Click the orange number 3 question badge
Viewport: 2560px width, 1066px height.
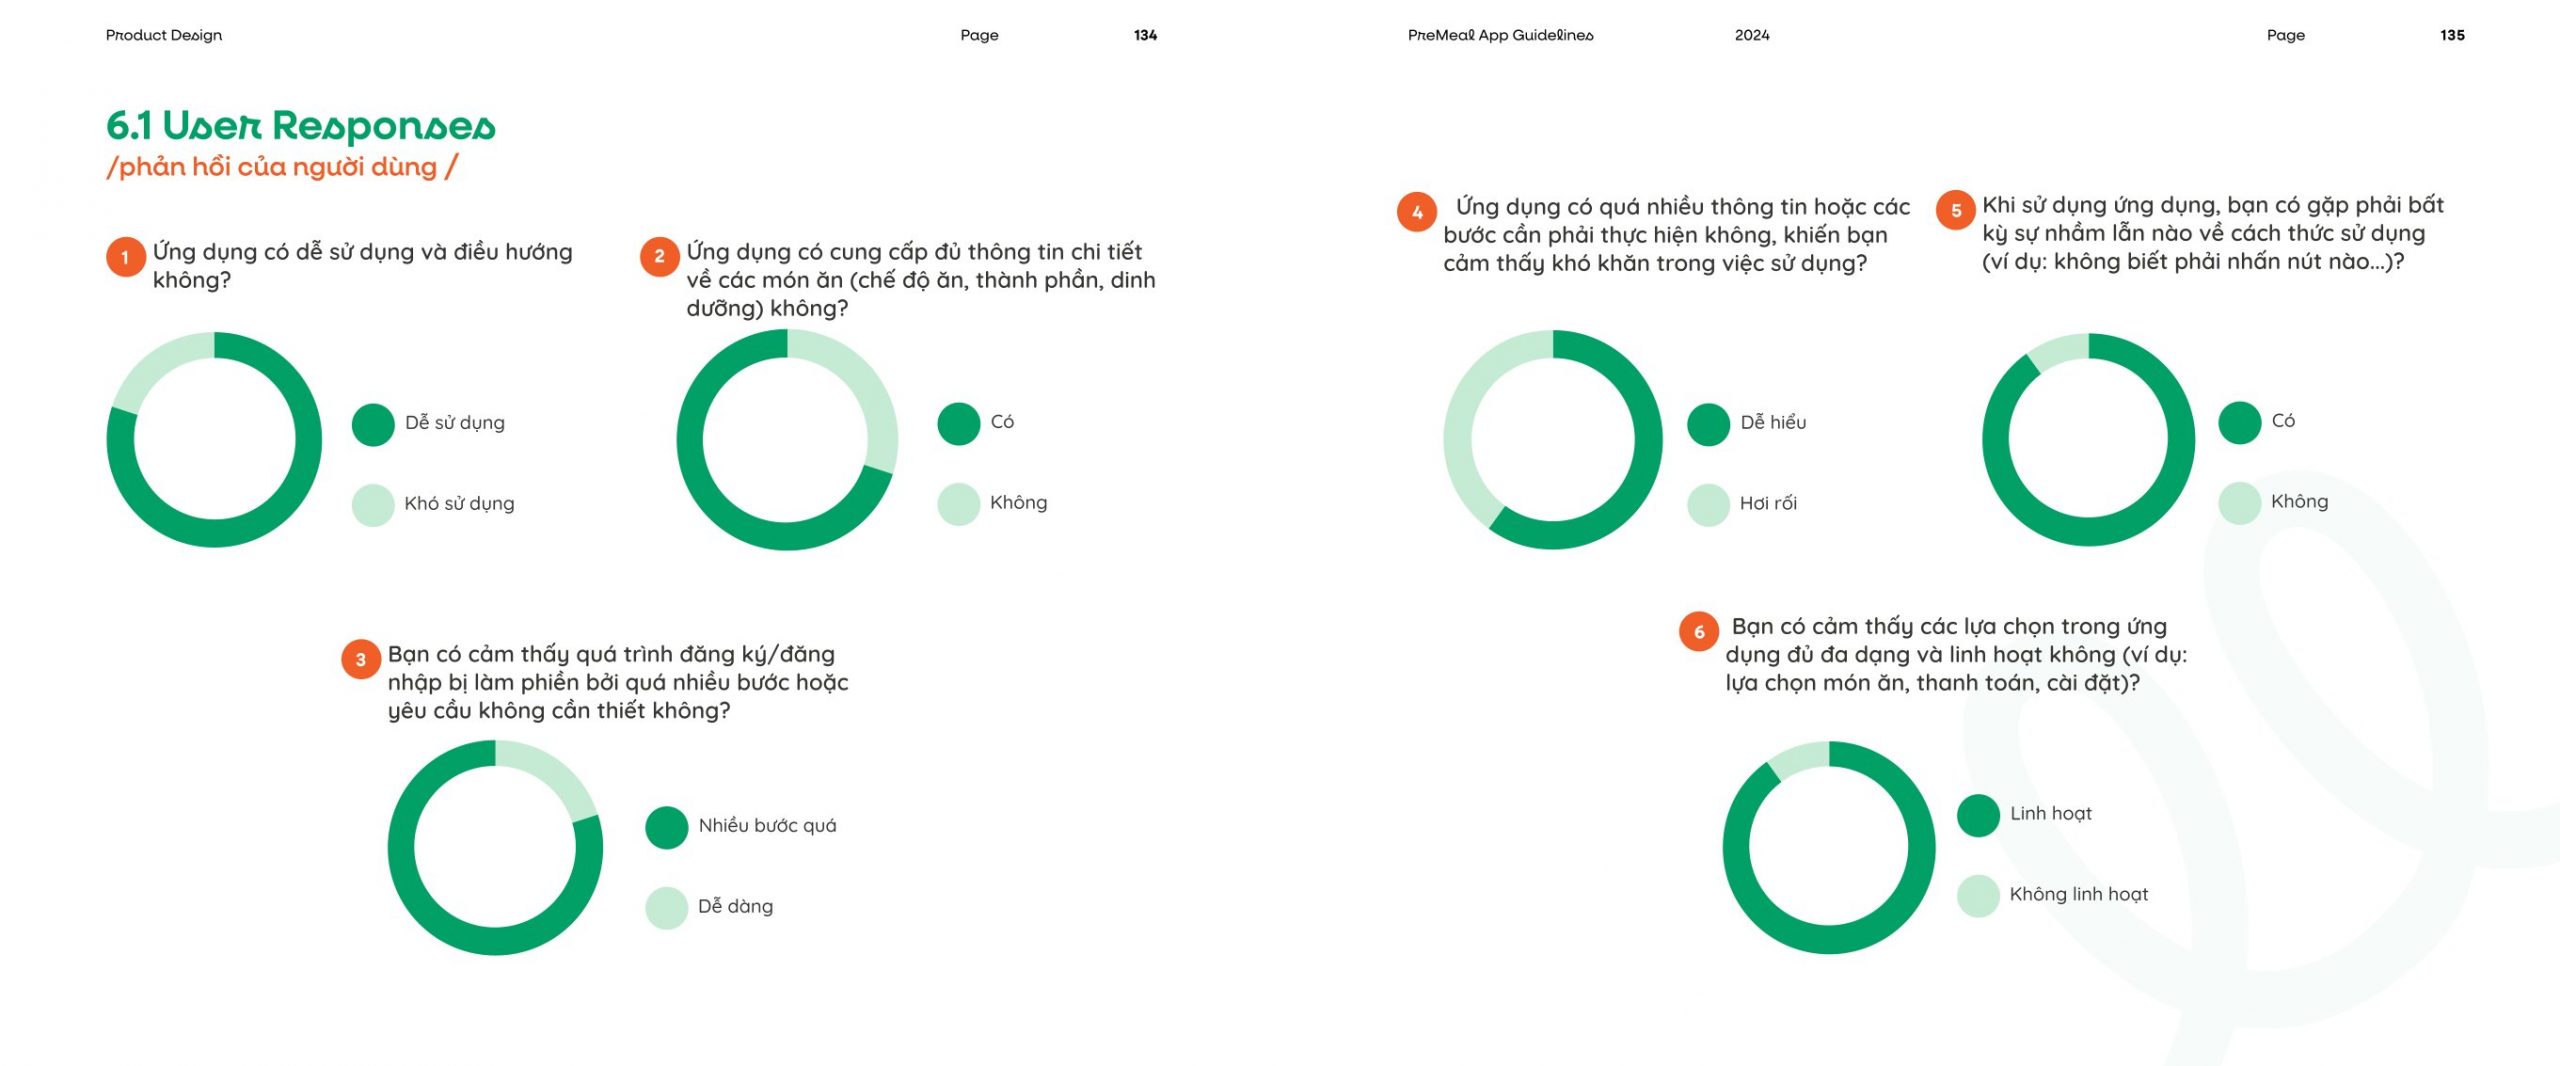[361, 660]
